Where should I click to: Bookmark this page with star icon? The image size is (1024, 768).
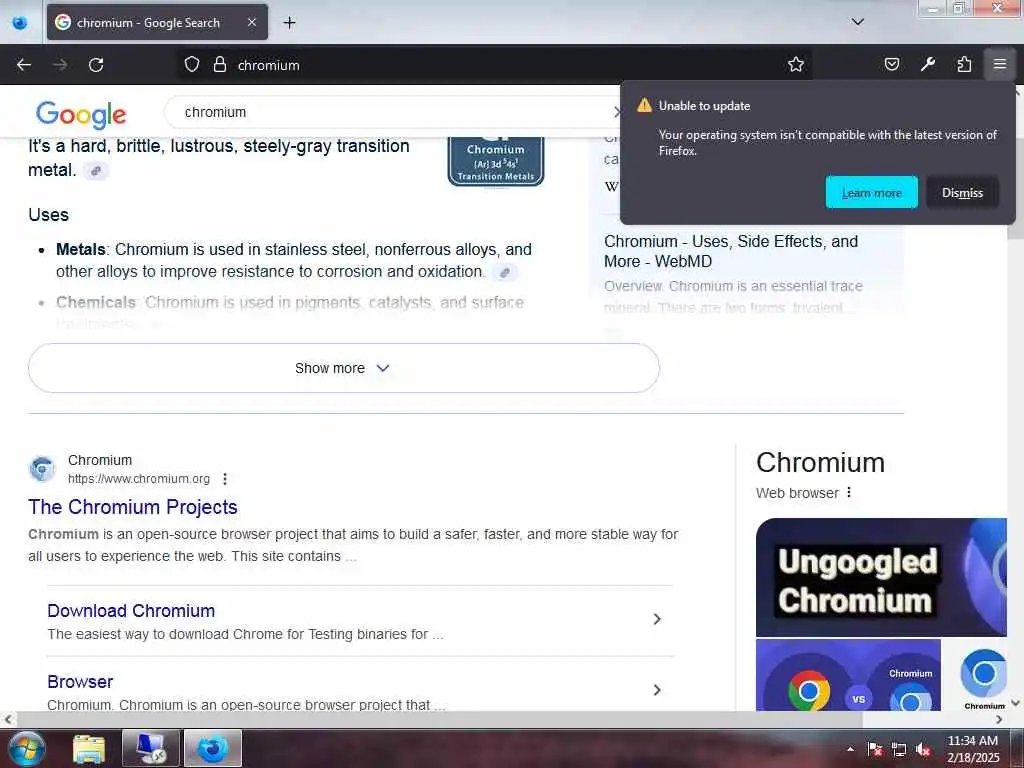[x=795, y=65]
